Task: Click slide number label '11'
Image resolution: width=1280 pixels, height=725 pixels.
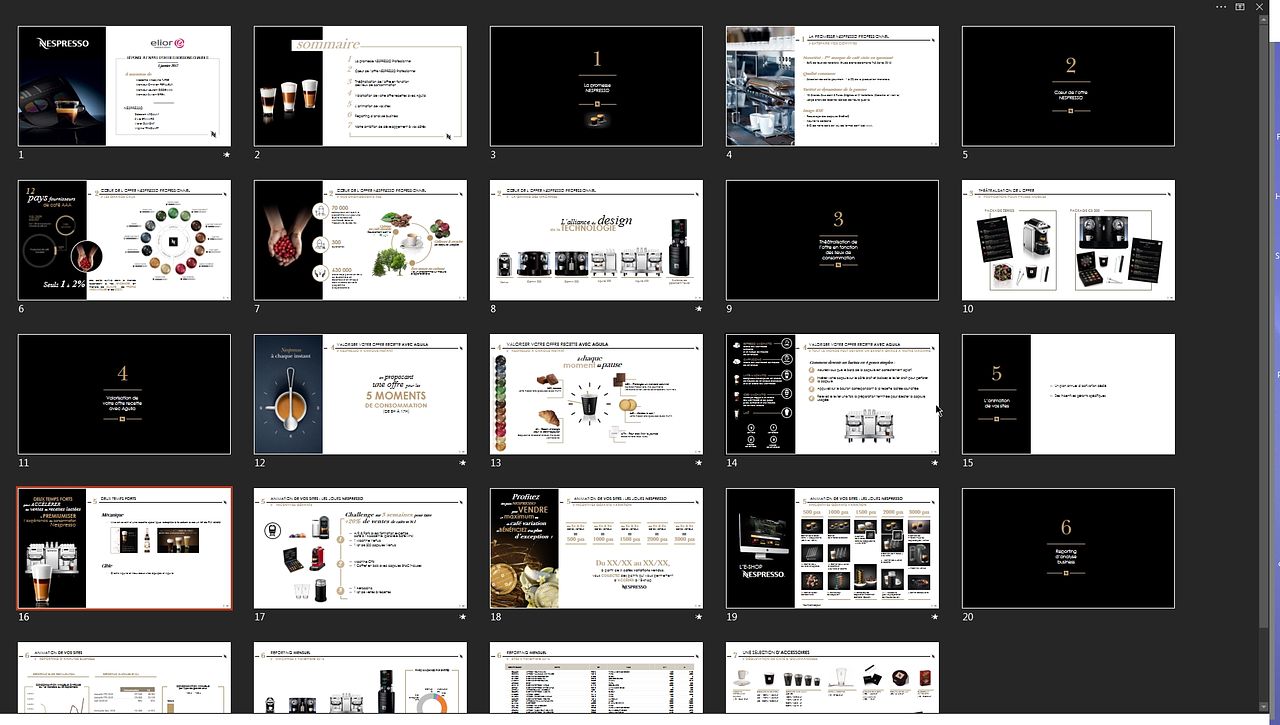Action: [24, 464]
